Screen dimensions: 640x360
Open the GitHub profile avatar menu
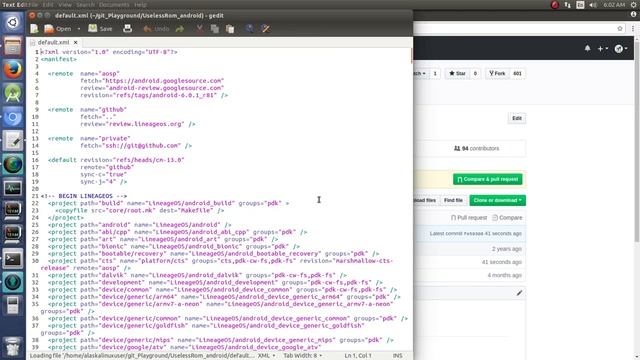point(621,49)
